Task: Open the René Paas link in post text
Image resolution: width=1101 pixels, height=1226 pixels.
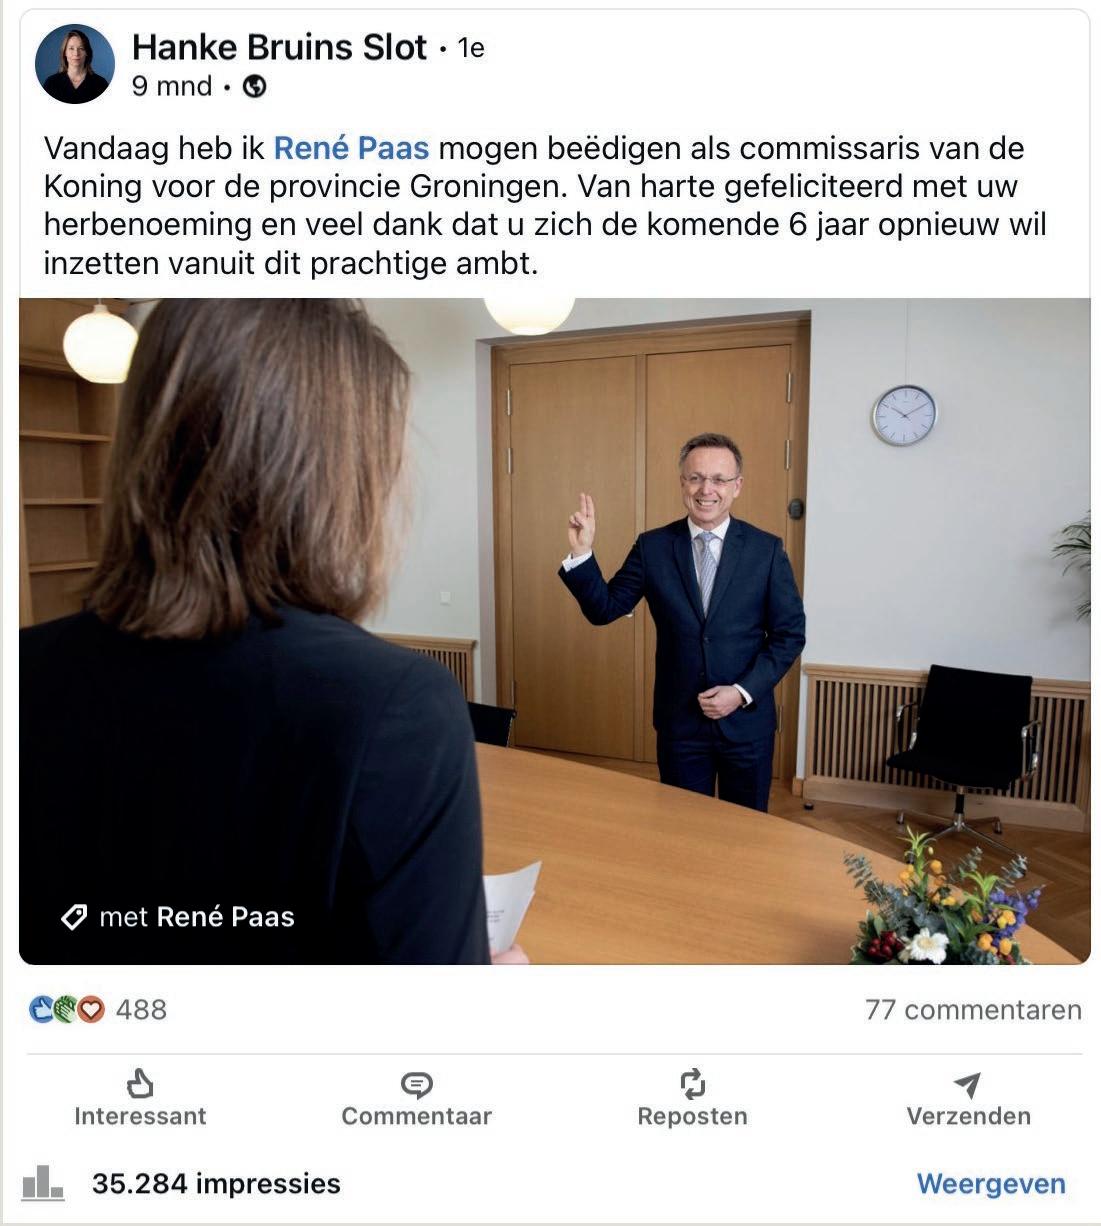Action: point(351,148)
